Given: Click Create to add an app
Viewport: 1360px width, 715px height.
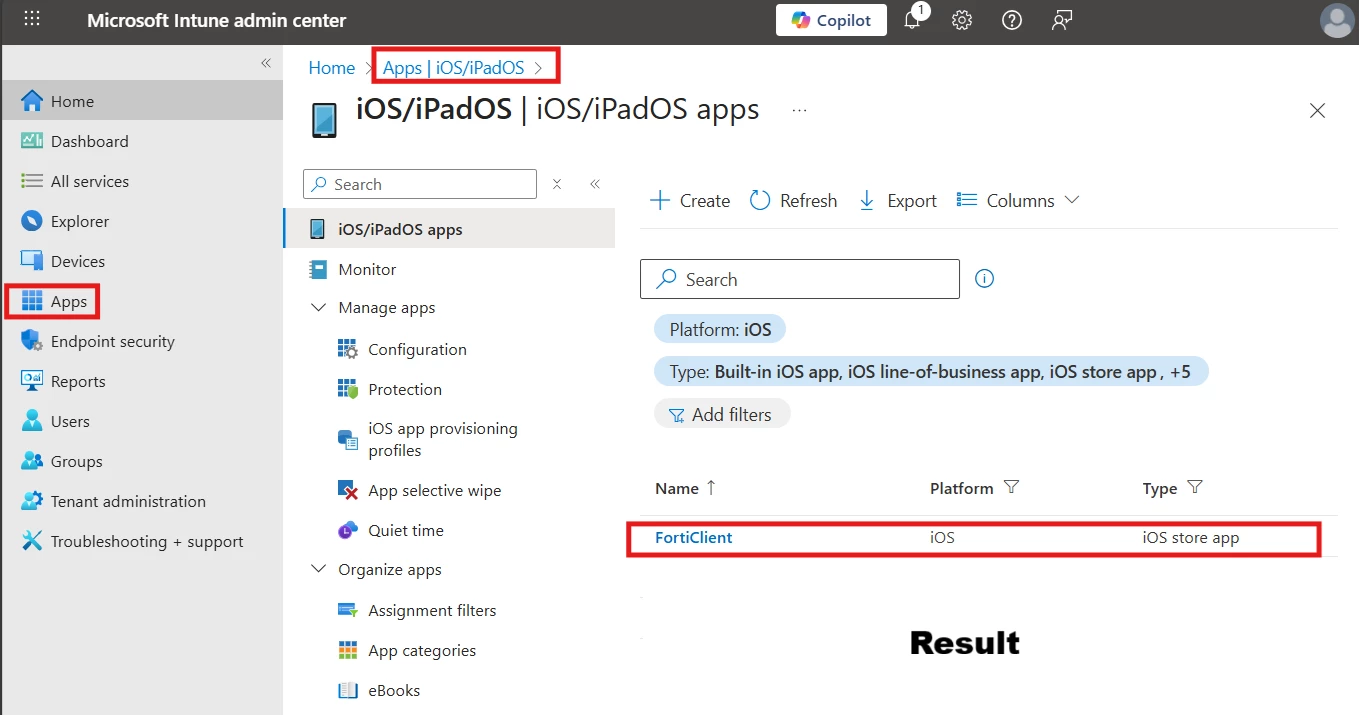Looking at the screenshot, I should pyautogui.click(x=690, y=200).
